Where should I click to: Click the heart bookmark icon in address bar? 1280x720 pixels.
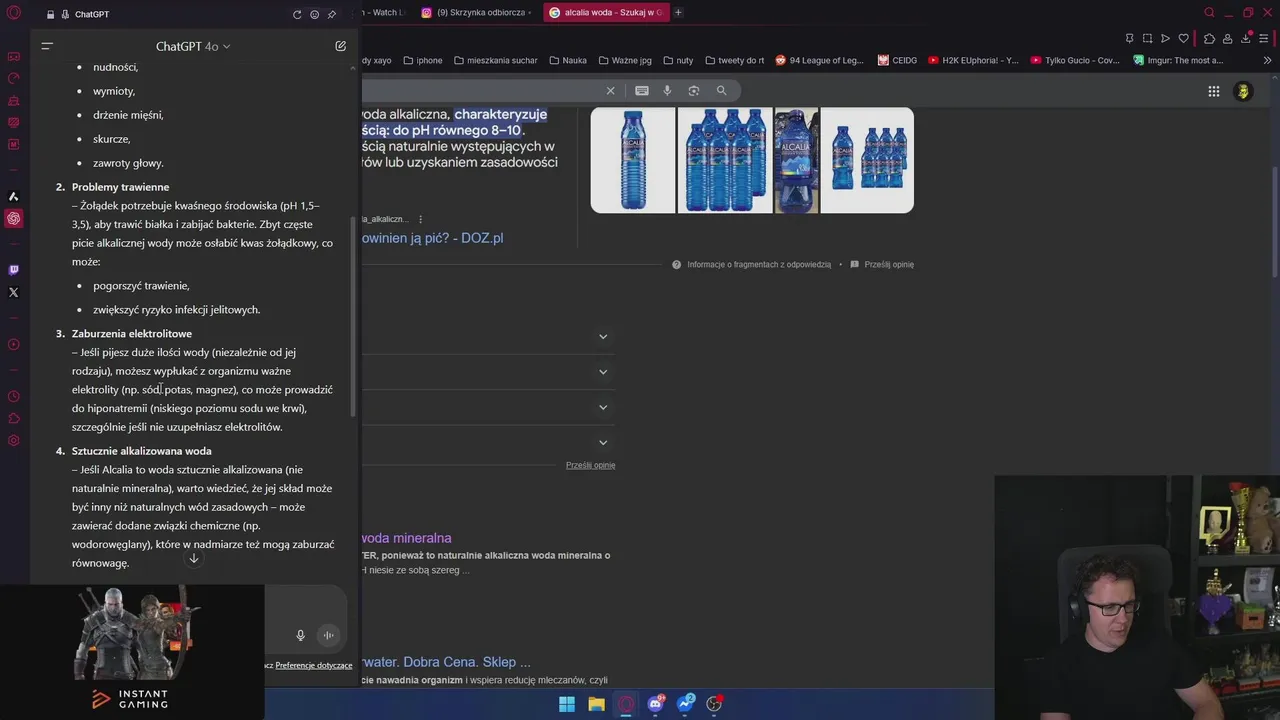point(1184,38)
